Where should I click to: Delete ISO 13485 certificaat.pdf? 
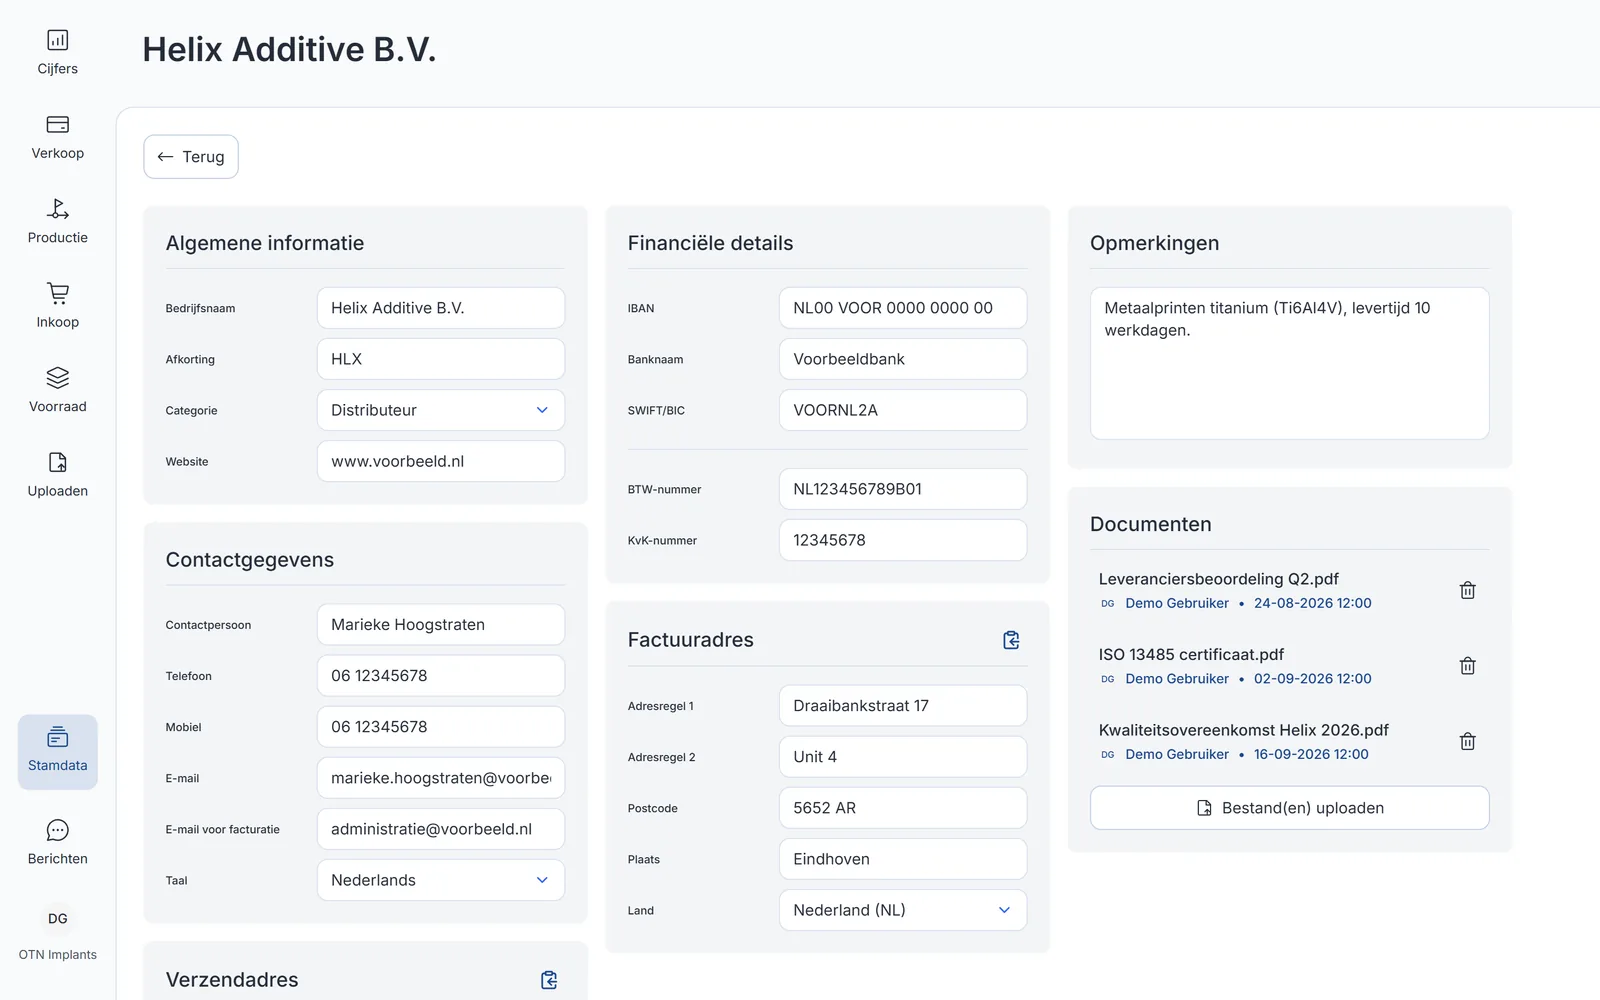point(1467,666)
